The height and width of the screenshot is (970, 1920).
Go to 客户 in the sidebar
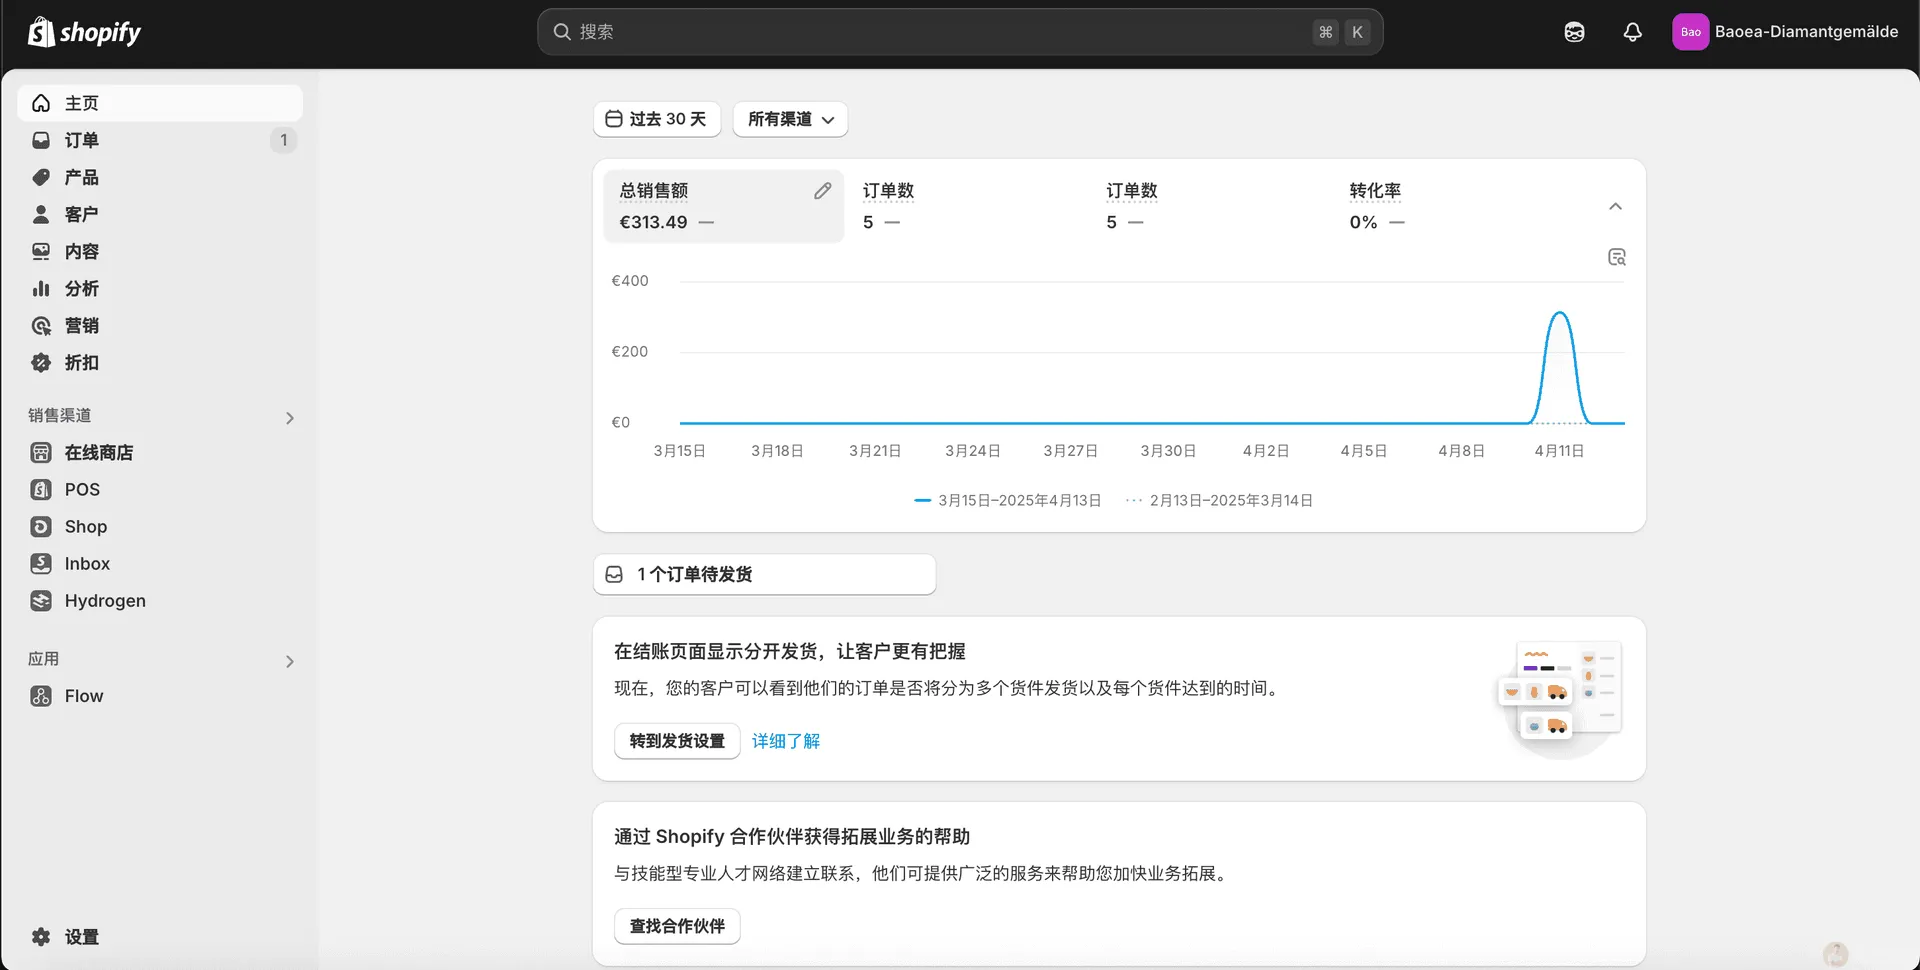160,214
